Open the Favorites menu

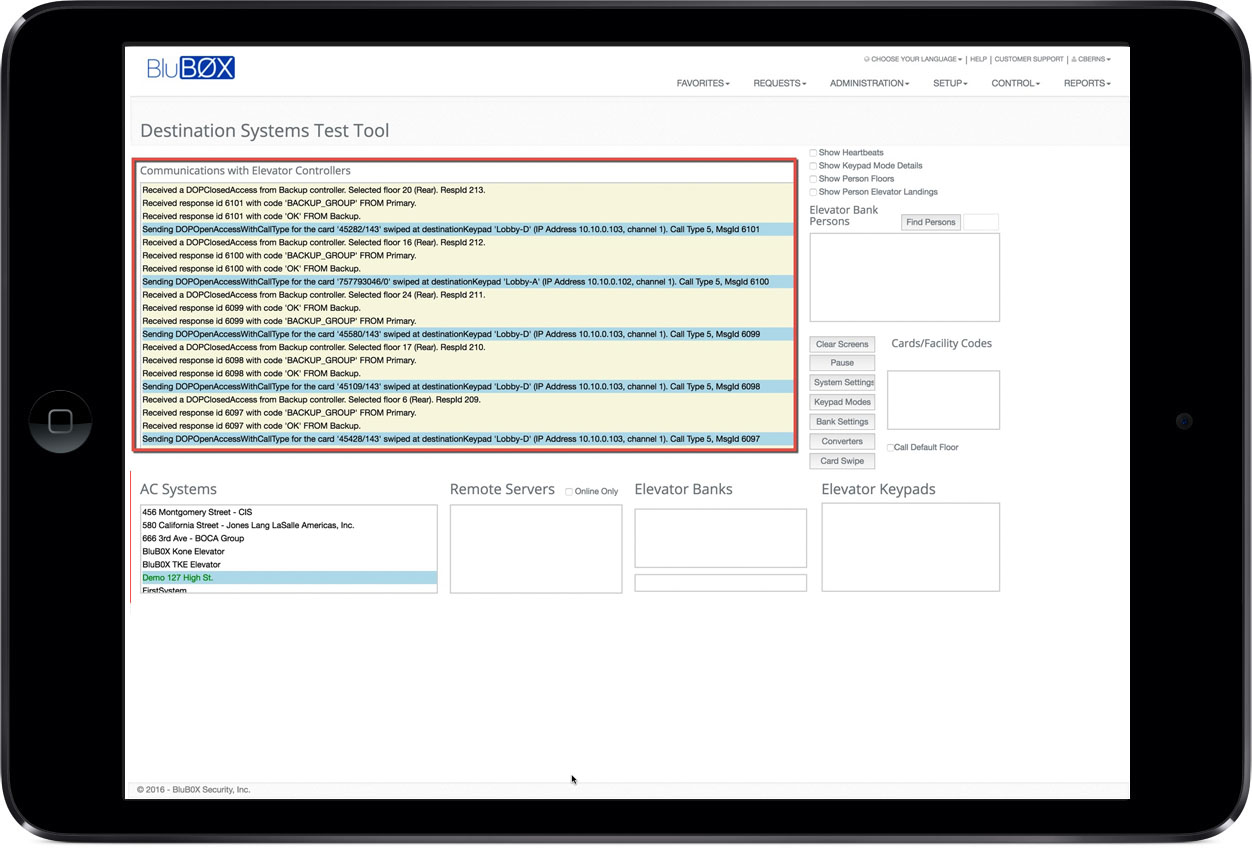(x=703, y=84)
